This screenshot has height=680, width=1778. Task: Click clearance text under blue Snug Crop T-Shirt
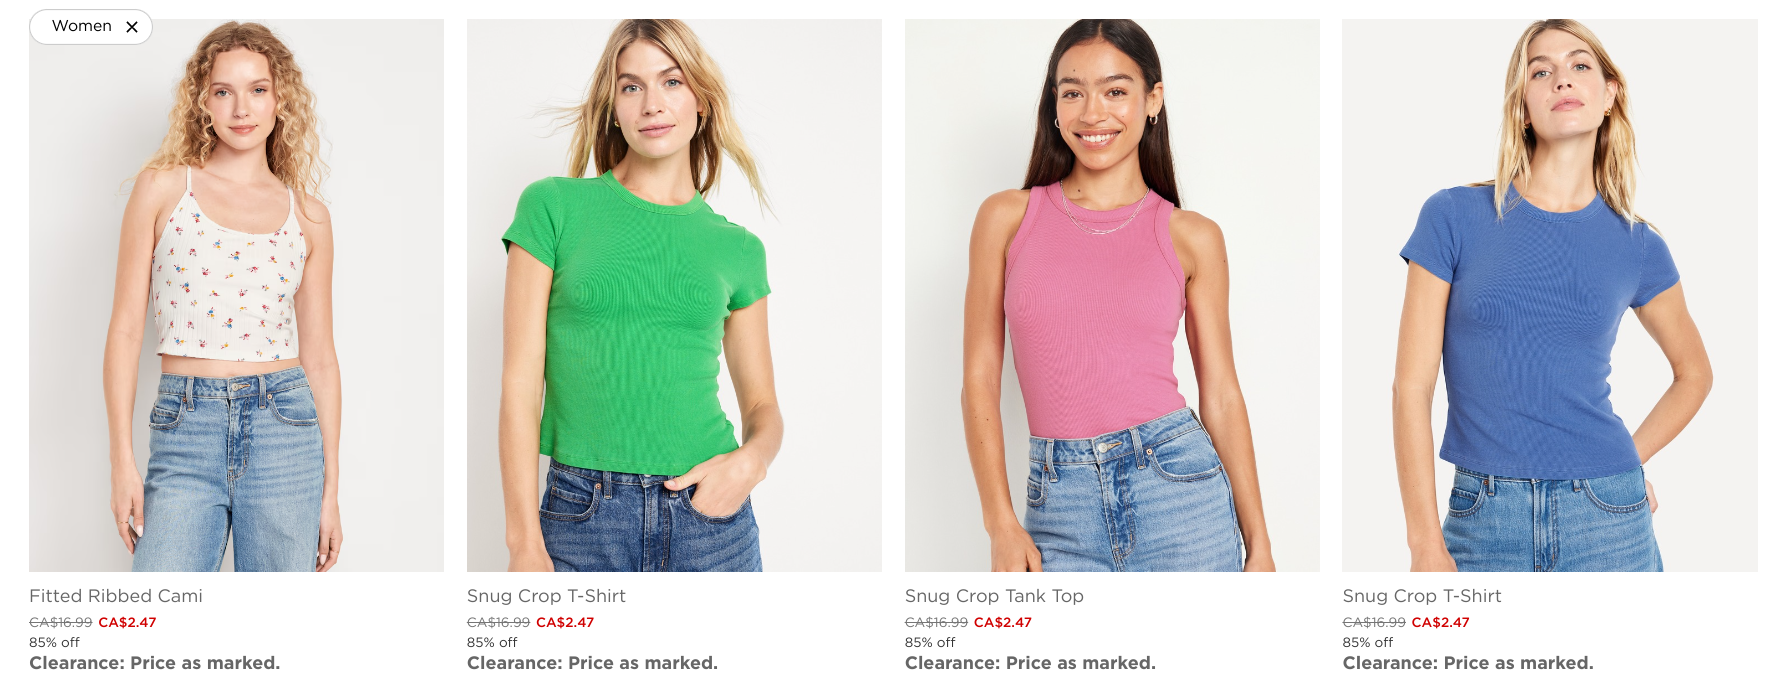(x=1468, y=663)
